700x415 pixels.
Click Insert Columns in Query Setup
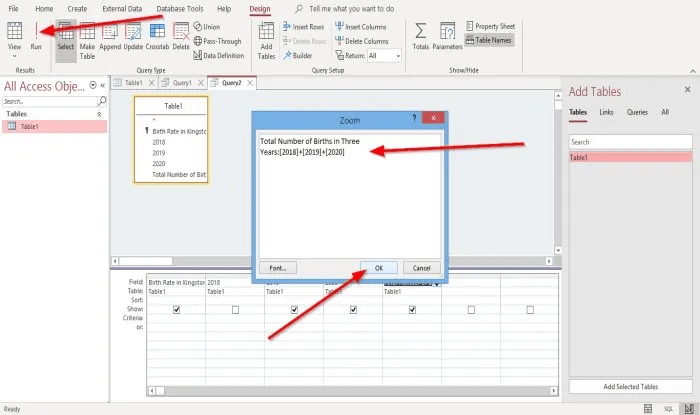[361, 27]
